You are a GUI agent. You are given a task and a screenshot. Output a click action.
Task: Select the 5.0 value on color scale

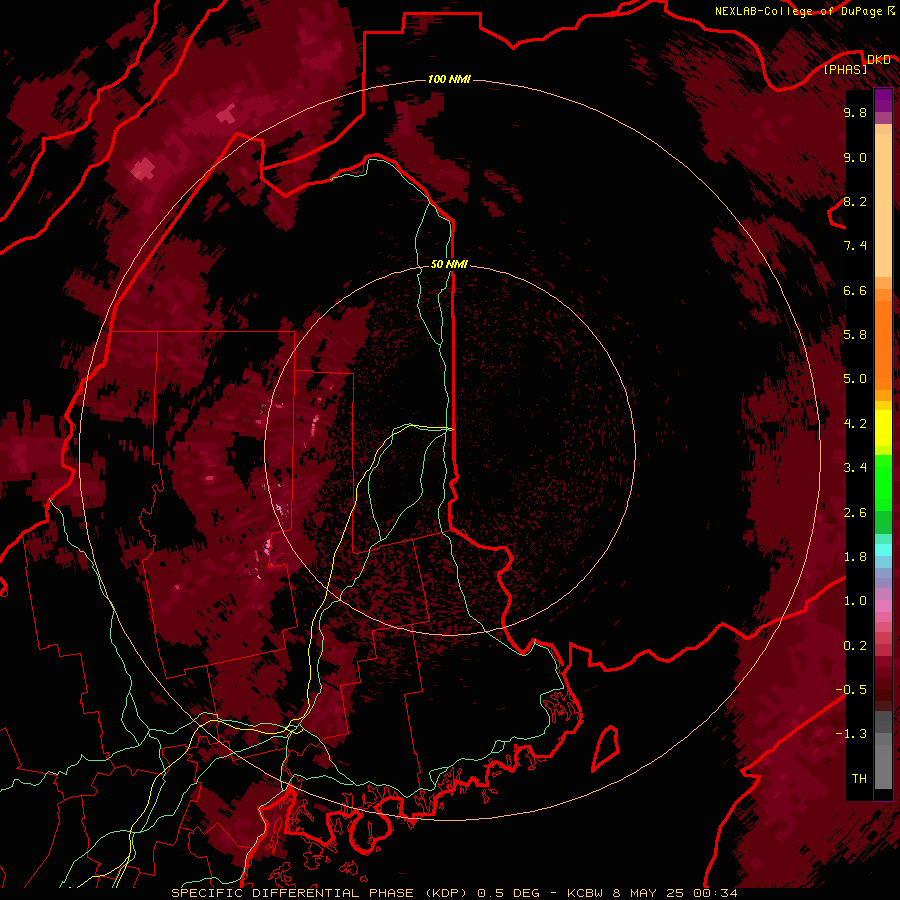tap(855, 379)
